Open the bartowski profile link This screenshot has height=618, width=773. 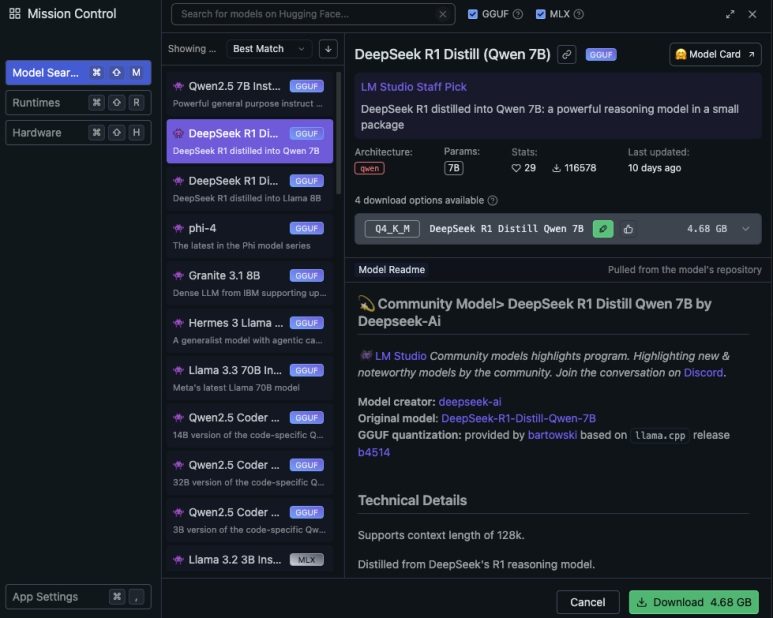pos(552,435)
